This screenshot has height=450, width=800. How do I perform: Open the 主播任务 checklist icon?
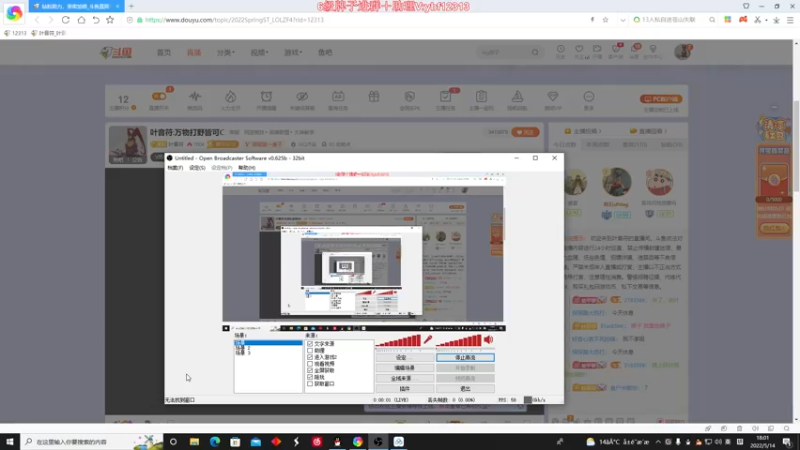point(445,96)
